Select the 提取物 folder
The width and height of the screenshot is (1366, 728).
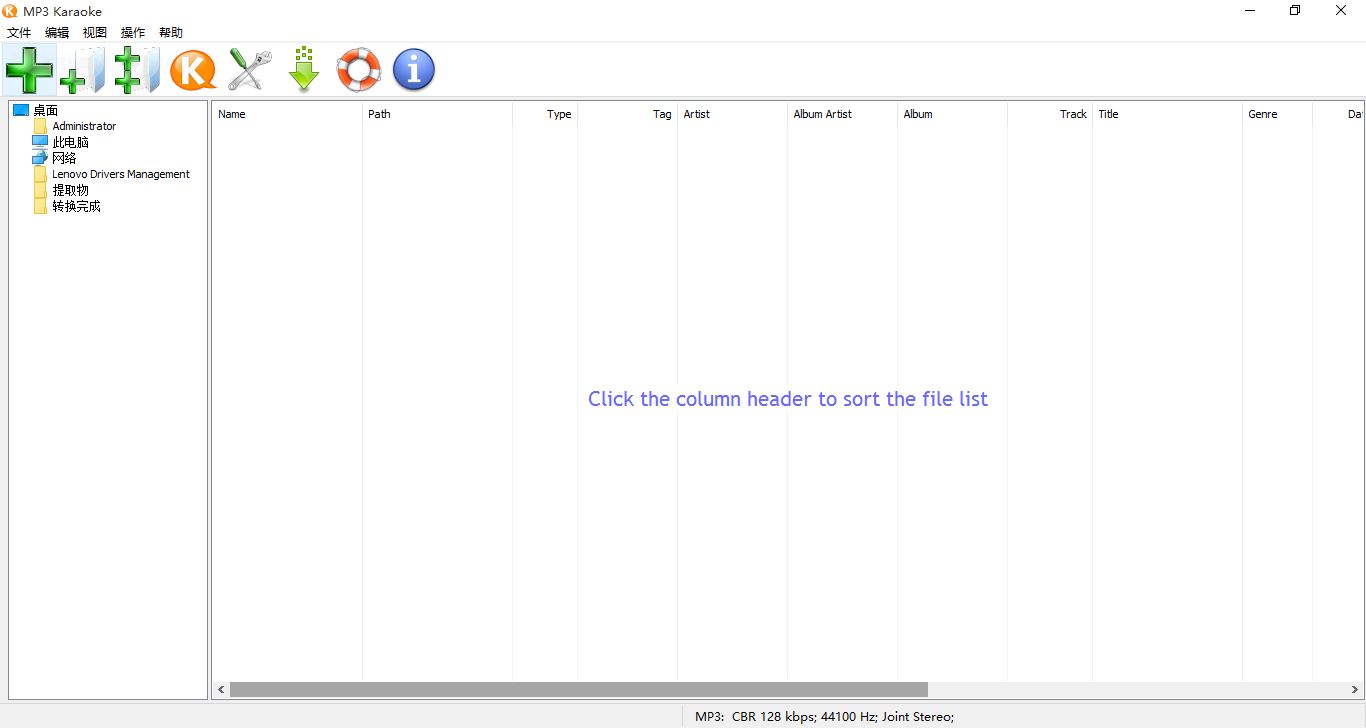point(71,190)
